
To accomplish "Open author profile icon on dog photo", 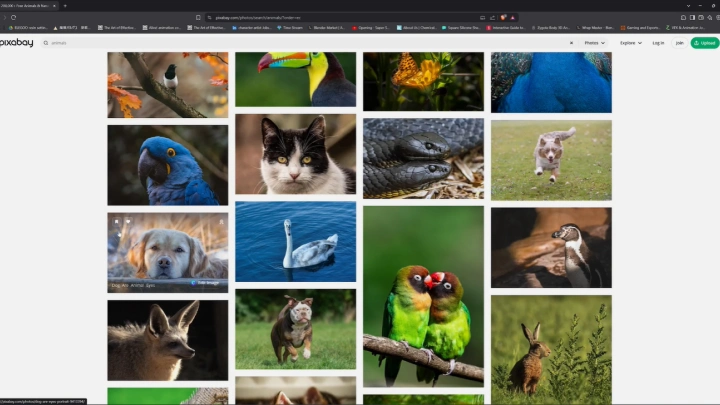I will coord(221,222).
